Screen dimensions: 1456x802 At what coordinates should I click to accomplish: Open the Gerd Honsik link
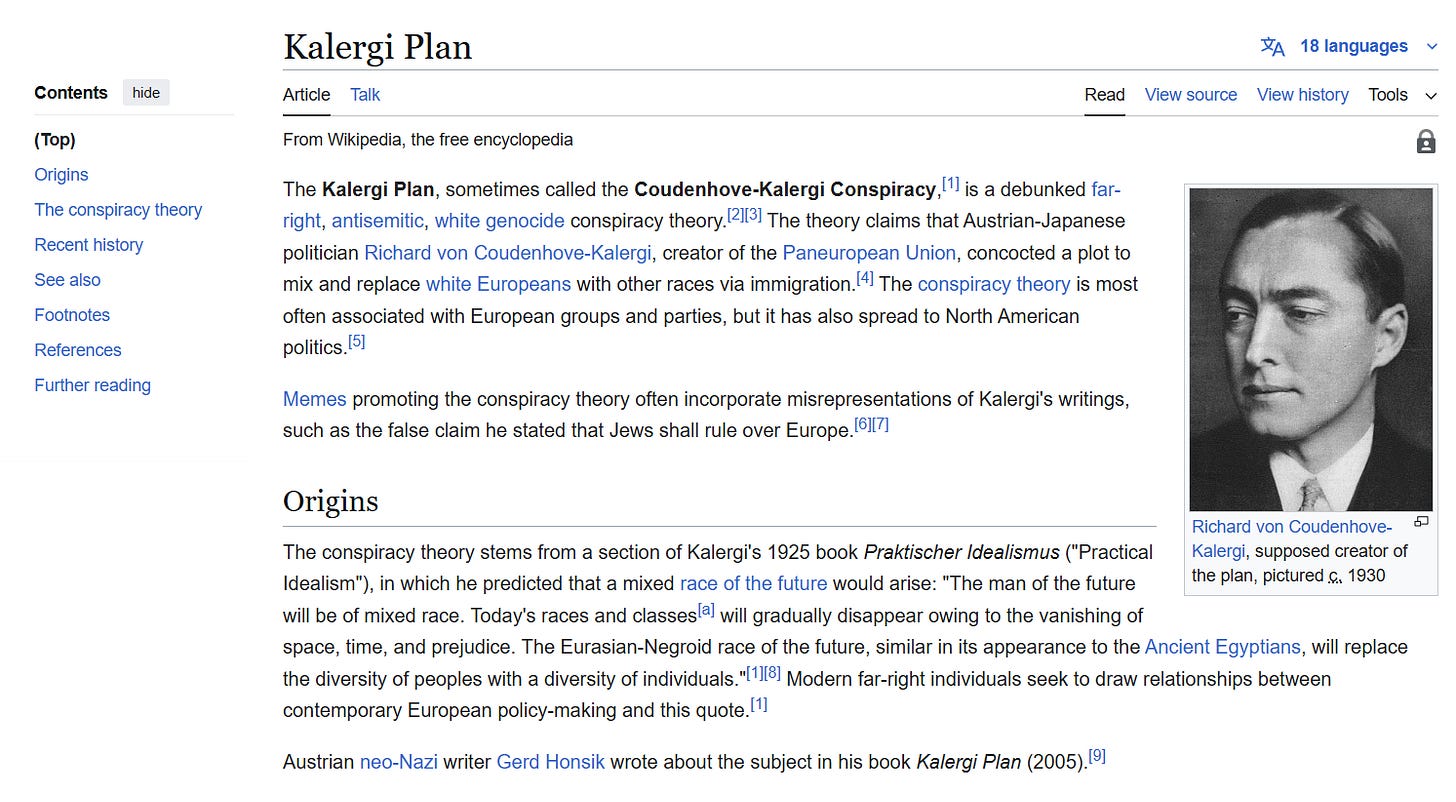click(x=551, y=762)
